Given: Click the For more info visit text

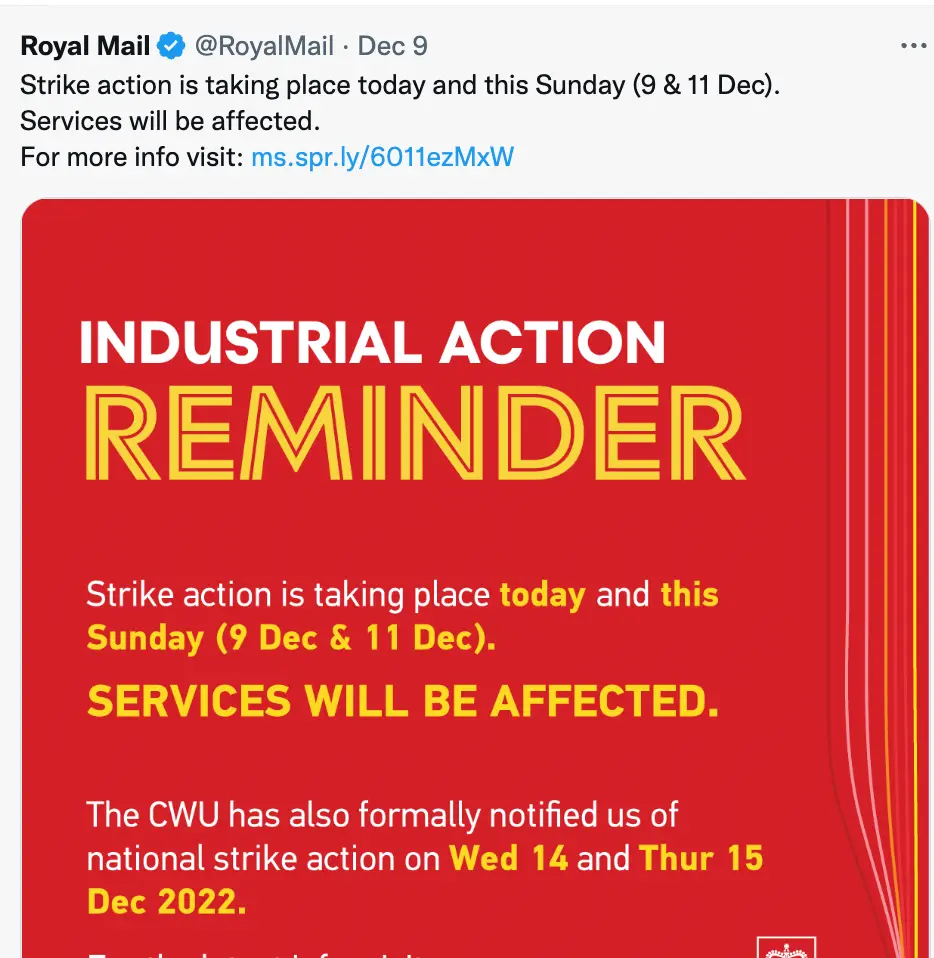Looking at the screenshot, I should (x=130, y=156).
